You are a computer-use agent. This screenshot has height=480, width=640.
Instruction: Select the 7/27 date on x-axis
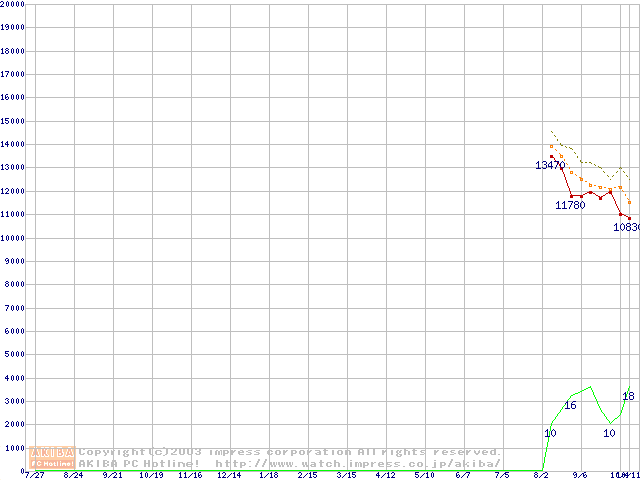pyautogui.click(x=35, y=475)
